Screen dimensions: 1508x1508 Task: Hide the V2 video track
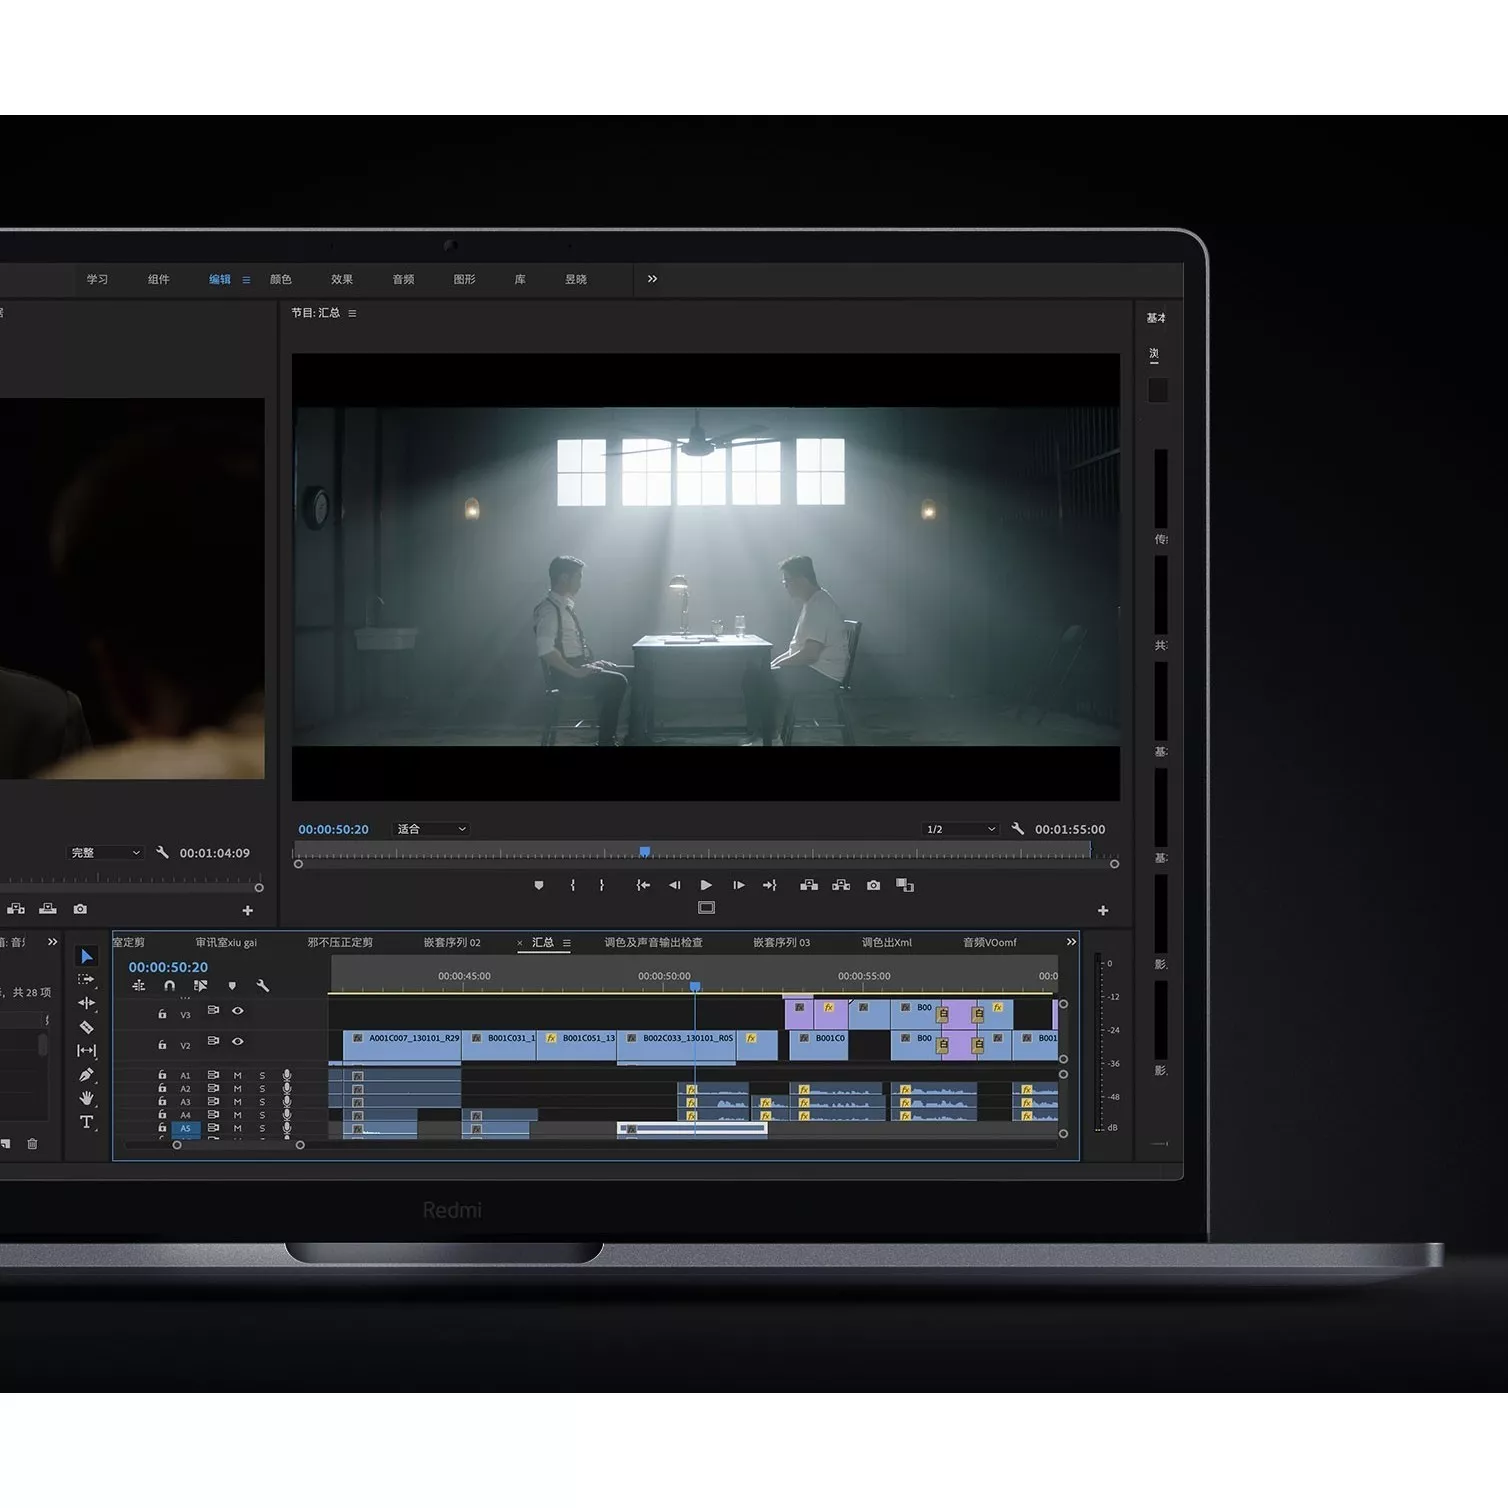tap(238, 1041)
